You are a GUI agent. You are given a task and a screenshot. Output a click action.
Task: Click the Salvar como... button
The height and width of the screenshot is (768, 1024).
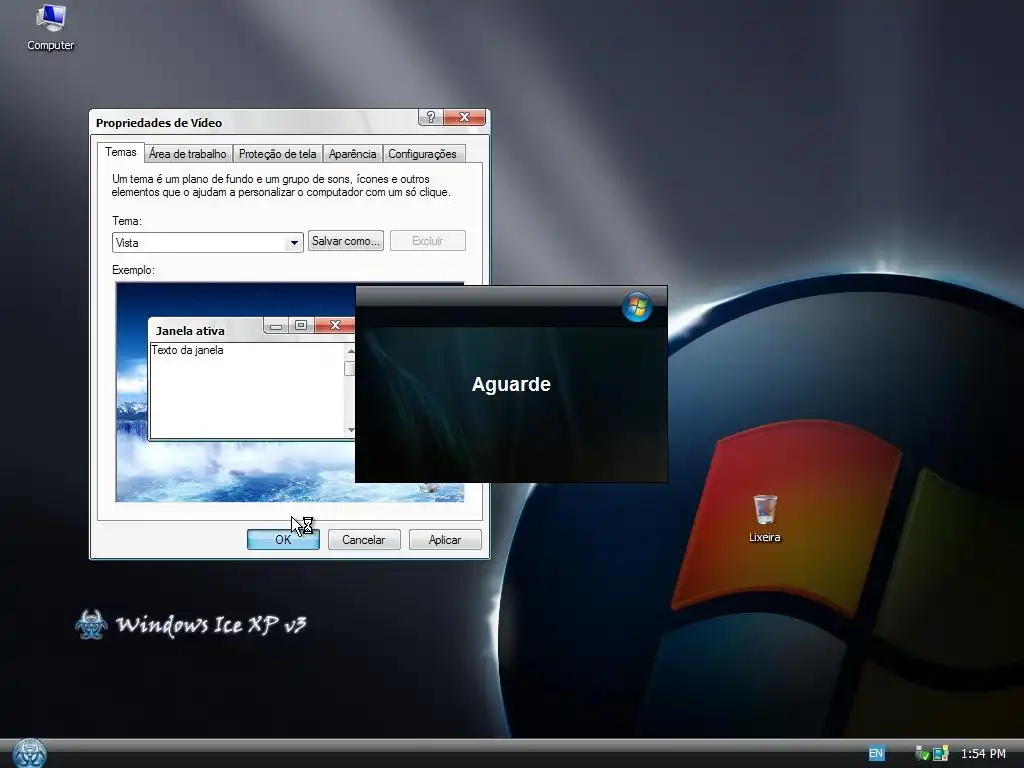click(345, 241)
